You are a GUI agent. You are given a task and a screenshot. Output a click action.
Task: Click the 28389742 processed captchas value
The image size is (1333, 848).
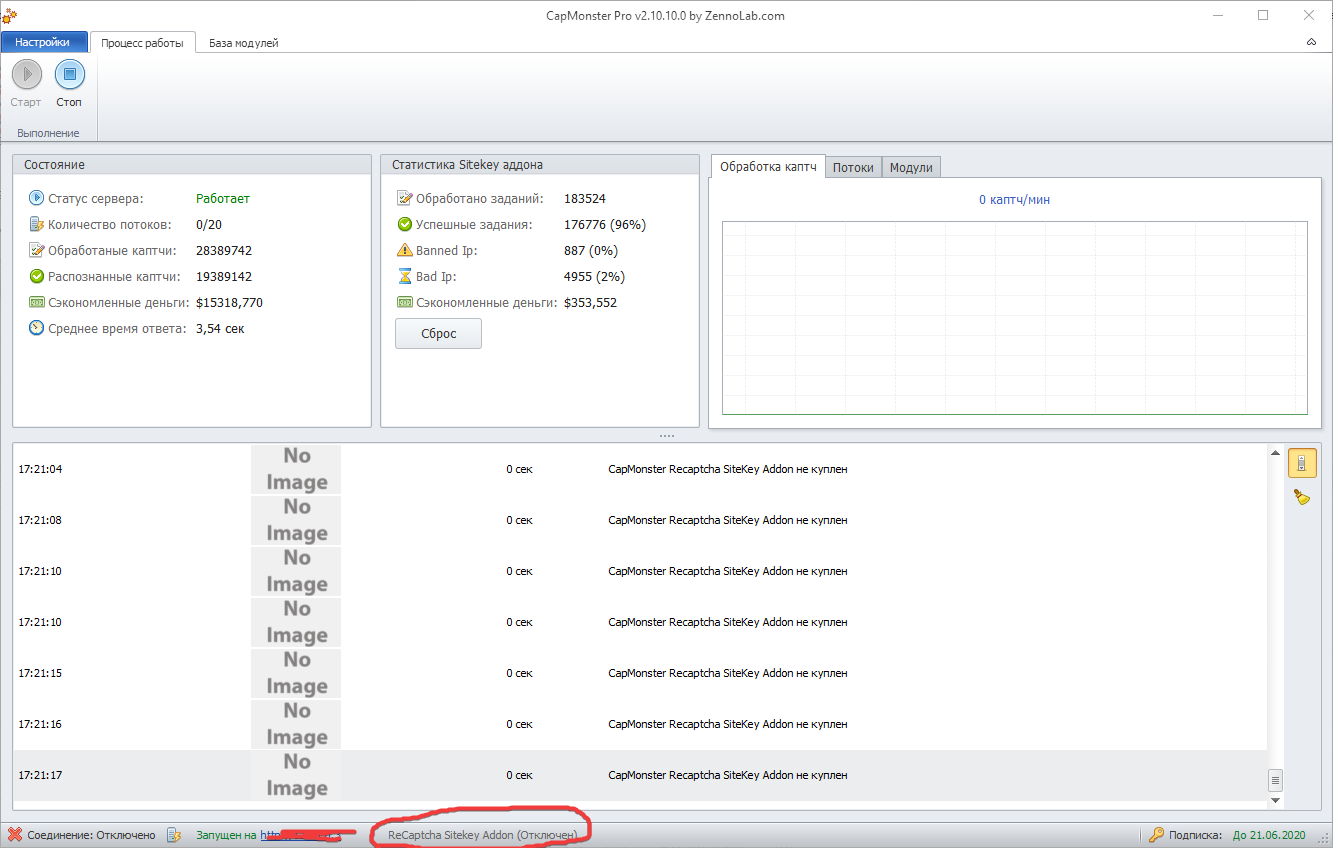(x=224, y=250)
